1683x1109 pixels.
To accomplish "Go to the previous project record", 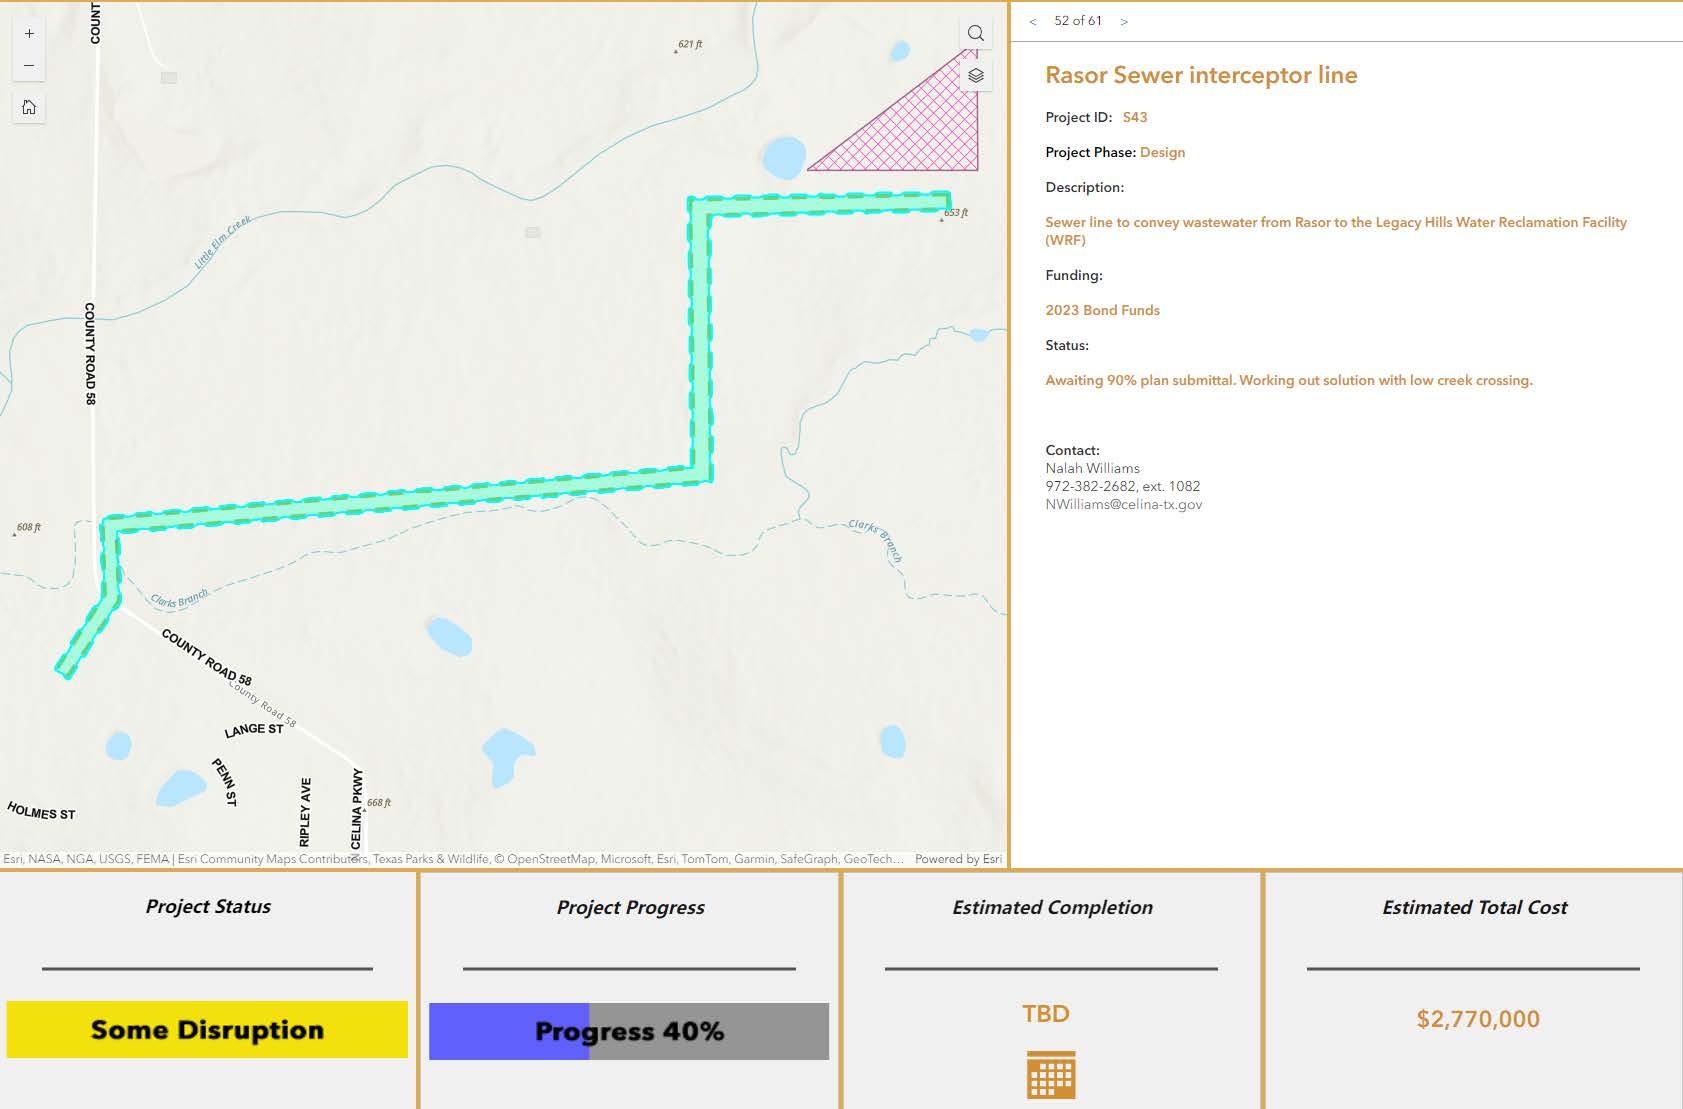I will click(x=1033, y=21).
